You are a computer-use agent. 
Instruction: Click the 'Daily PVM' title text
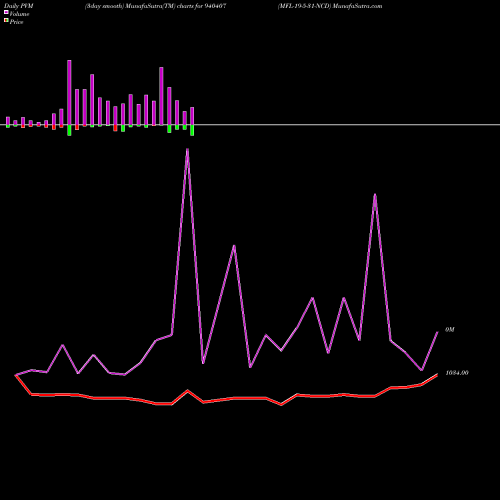19,6
